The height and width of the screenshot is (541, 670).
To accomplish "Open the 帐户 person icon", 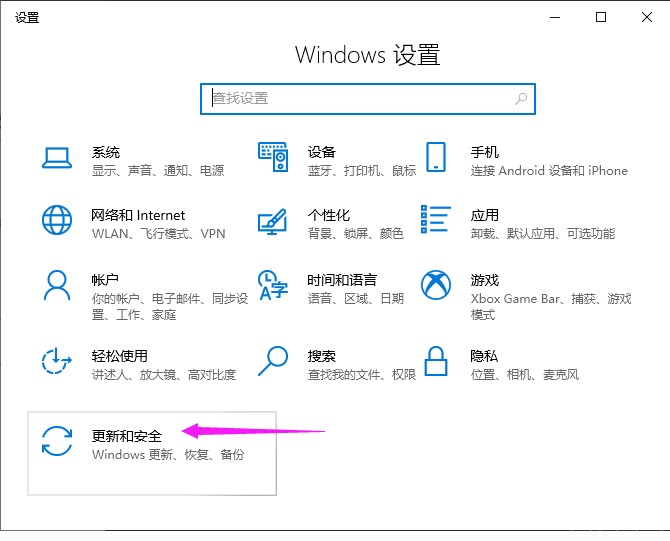I will (x=57, y=285).
